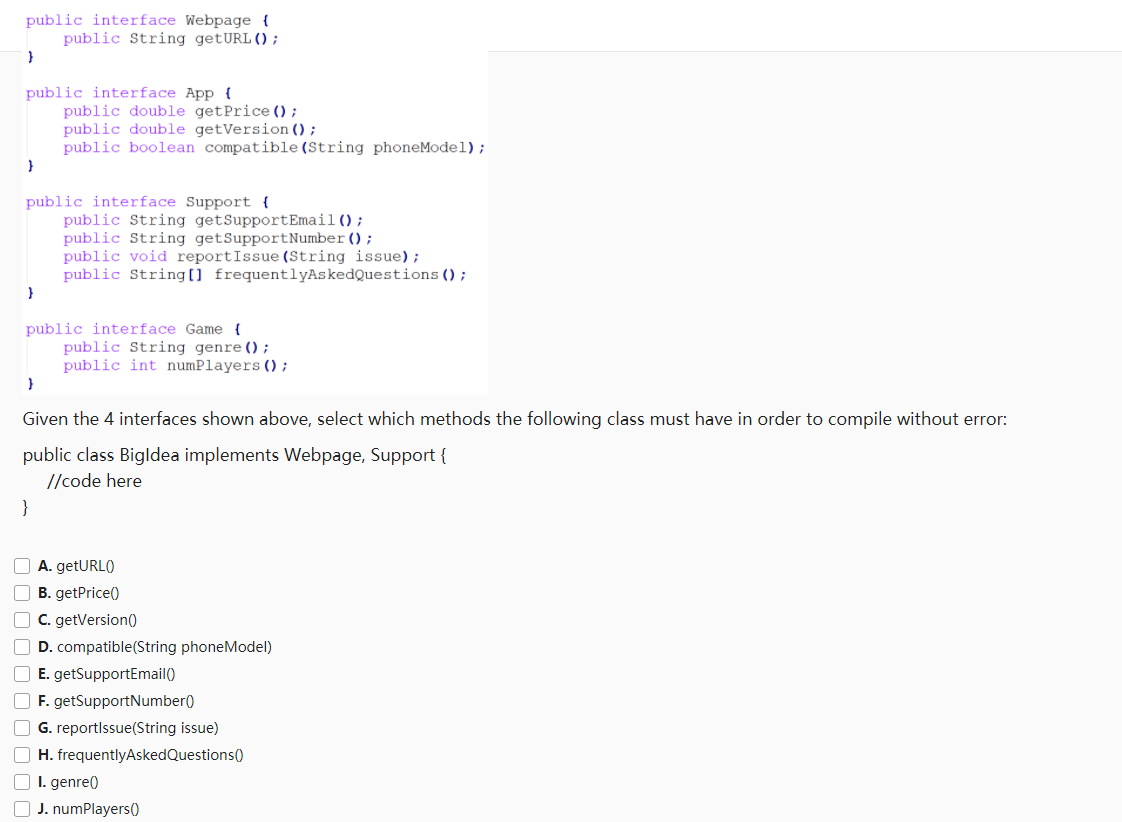Click the 'public interface App' code line
The image size is (1122, 822).
point(129,93)
